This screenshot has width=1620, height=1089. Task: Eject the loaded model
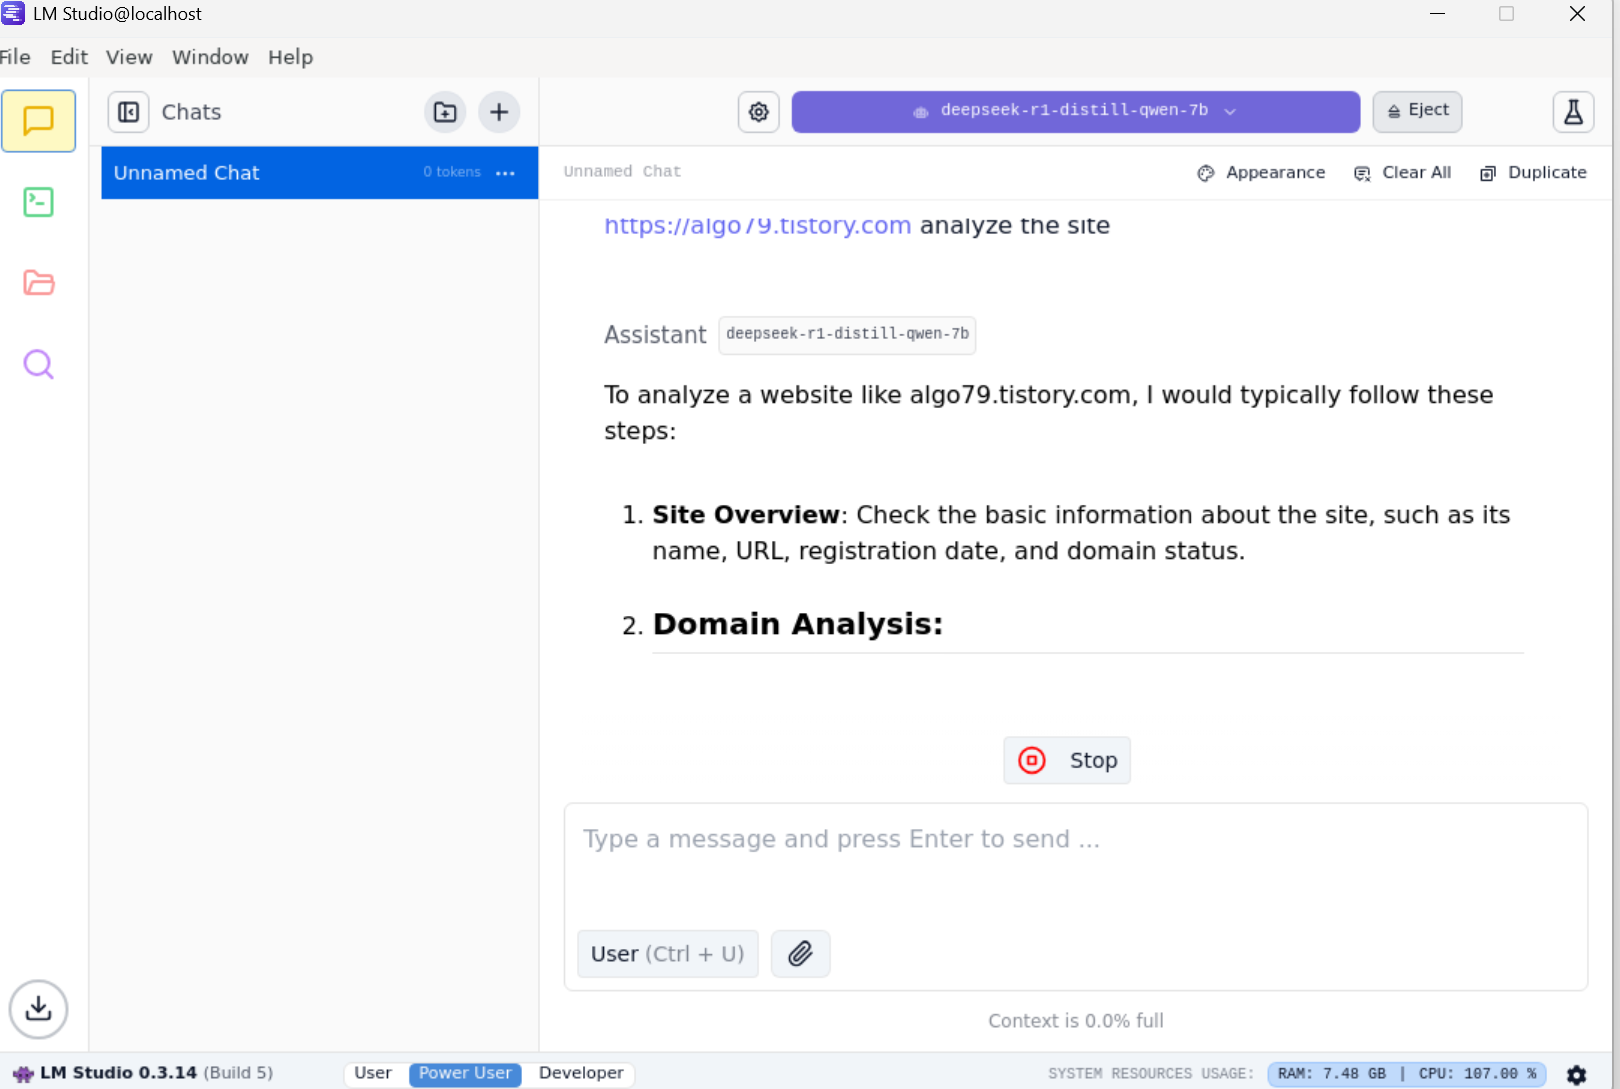pos(1417,111)
